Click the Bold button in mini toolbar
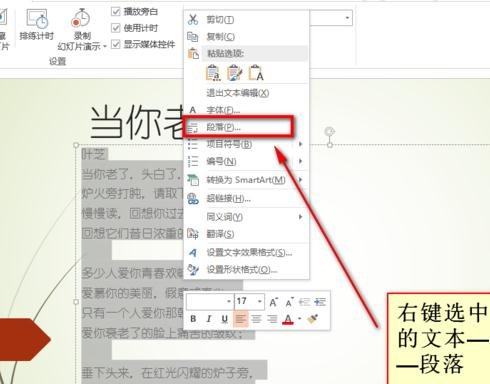This screenshot has width=490, height=384. click(193, 319)
